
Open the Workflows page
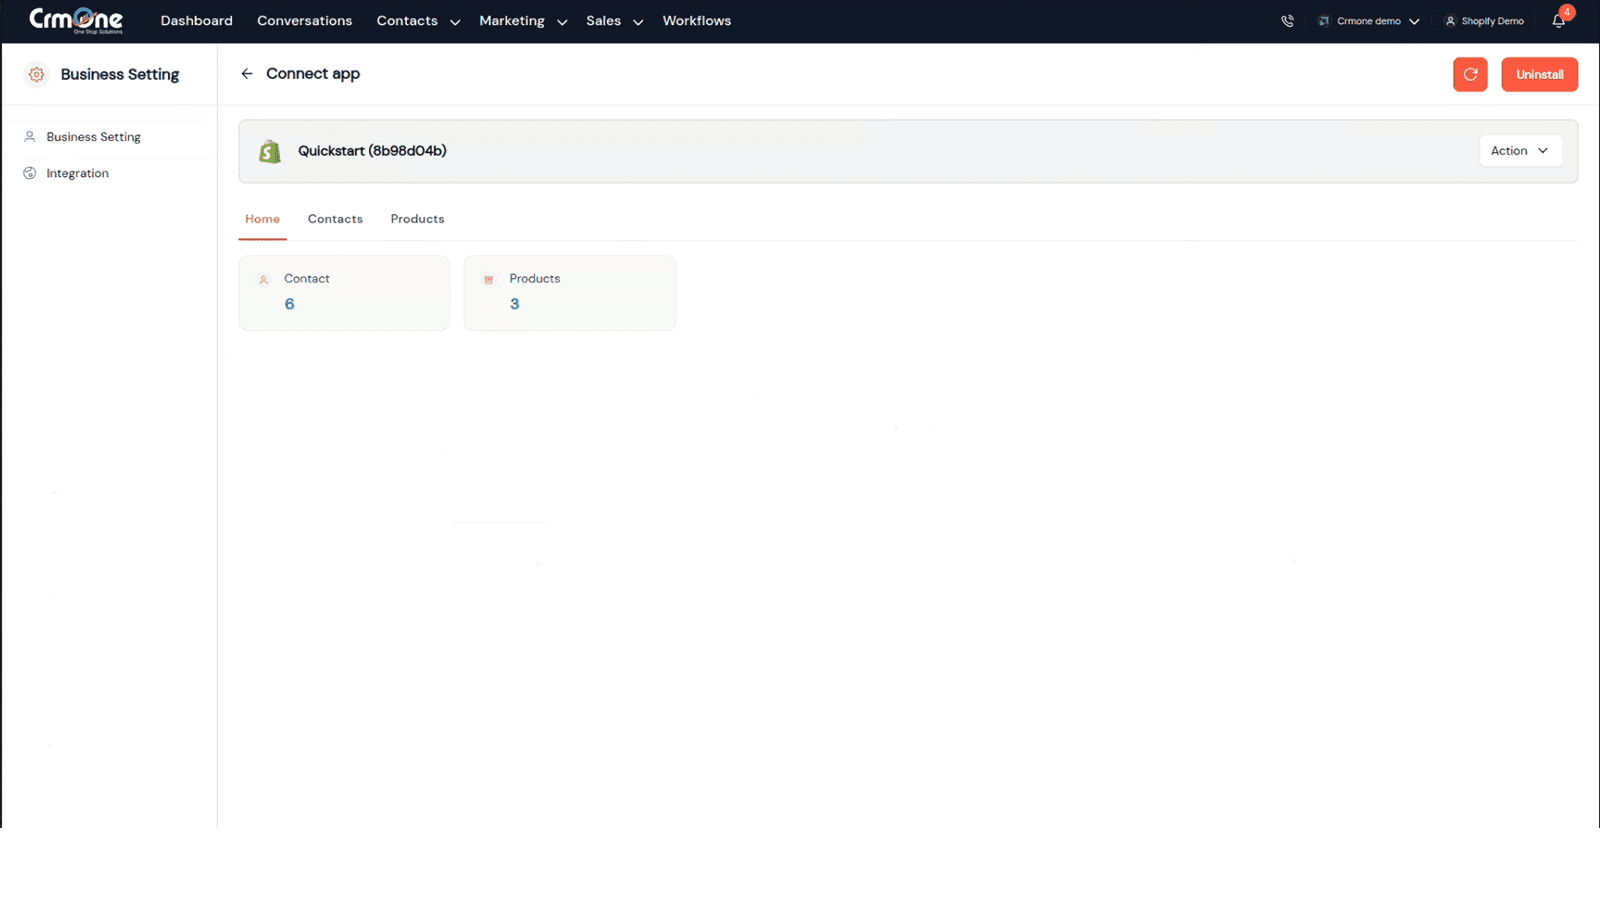point(696,21)
